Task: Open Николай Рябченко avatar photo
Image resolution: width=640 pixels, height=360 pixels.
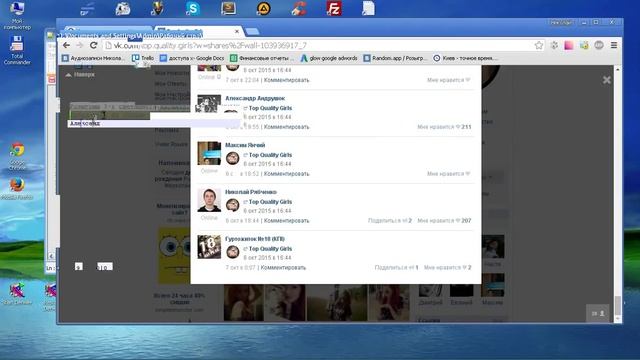Action: pos(209,200)
